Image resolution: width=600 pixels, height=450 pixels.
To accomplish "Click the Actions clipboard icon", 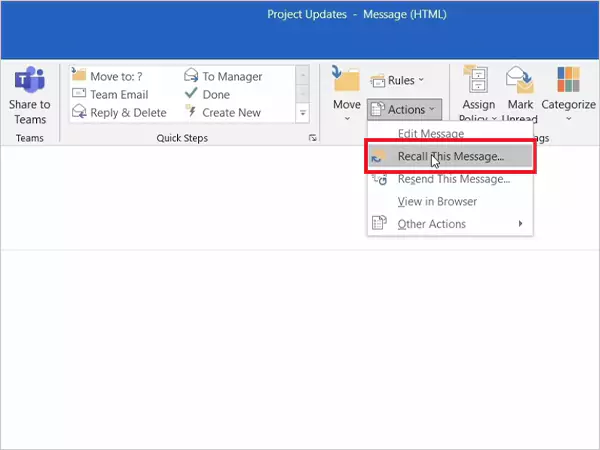I will [377, 109].
